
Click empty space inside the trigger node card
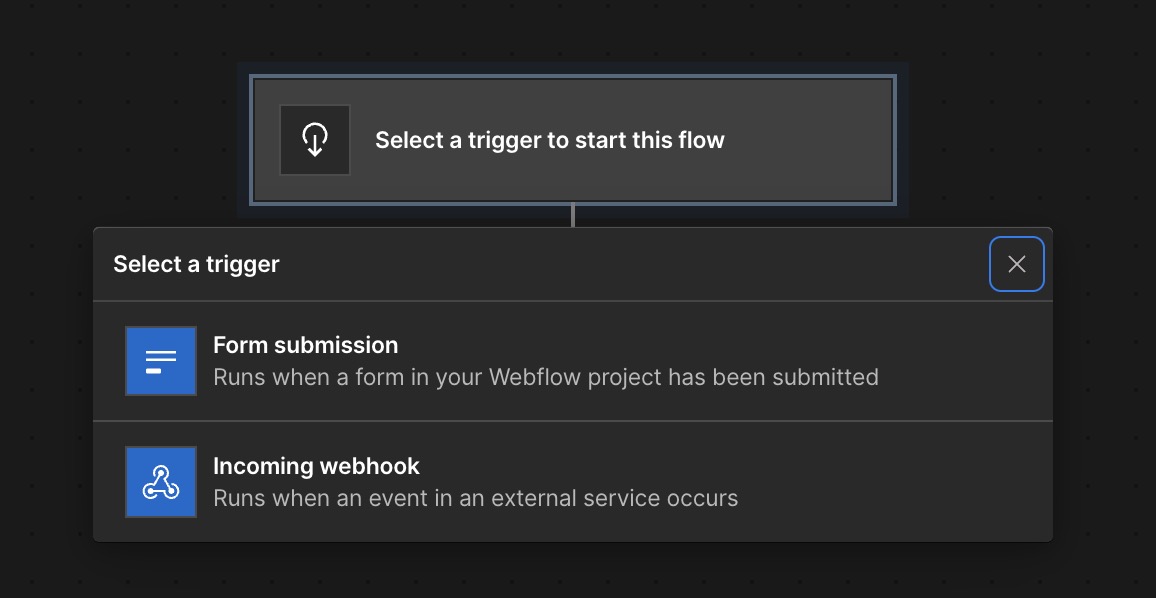[x=810, y=140]
